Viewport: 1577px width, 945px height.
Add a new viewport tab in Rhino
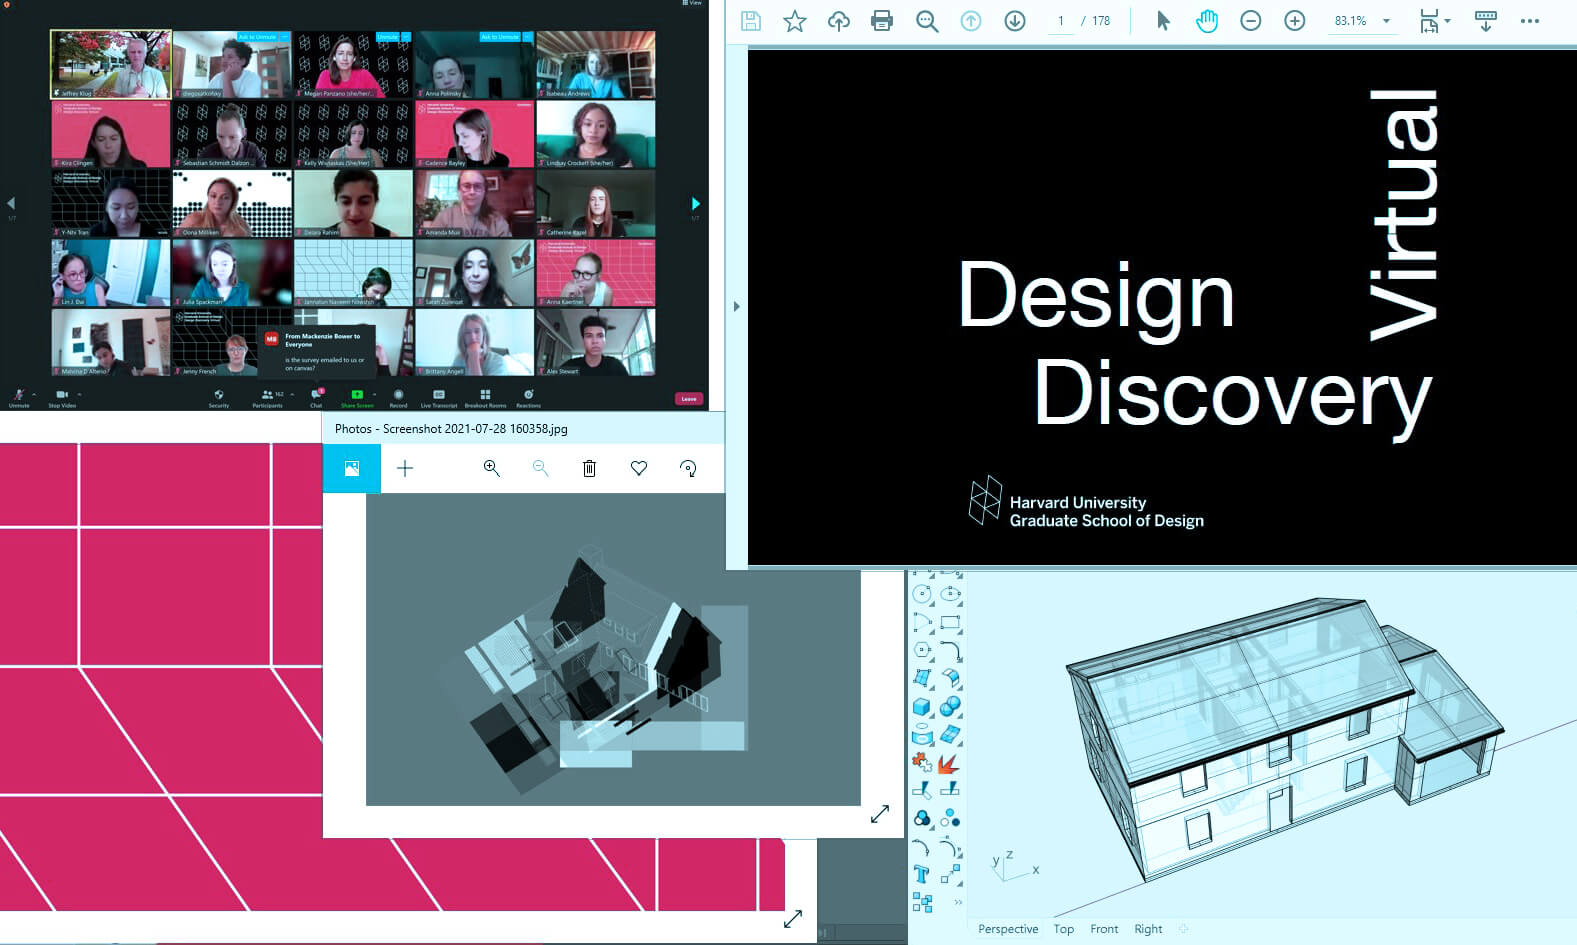click(x=1184, y=929)
